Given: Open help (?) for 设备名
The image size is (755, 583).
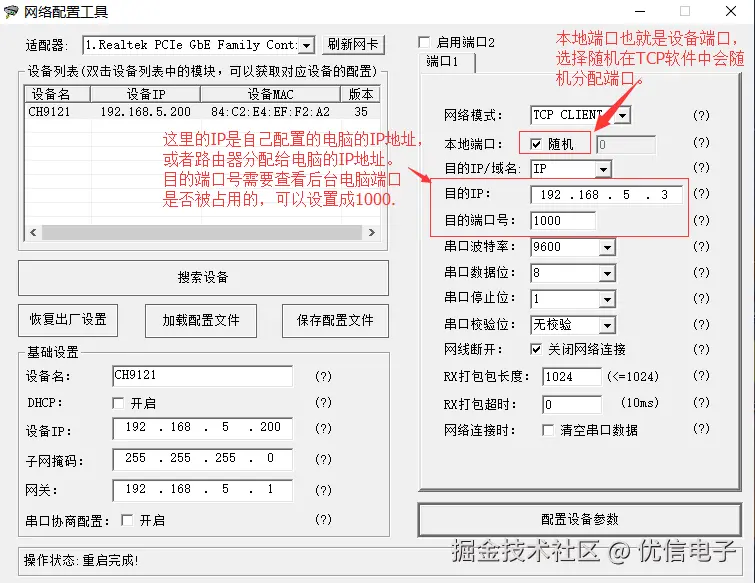Looking at the screenshot, I should pos(323,376).
